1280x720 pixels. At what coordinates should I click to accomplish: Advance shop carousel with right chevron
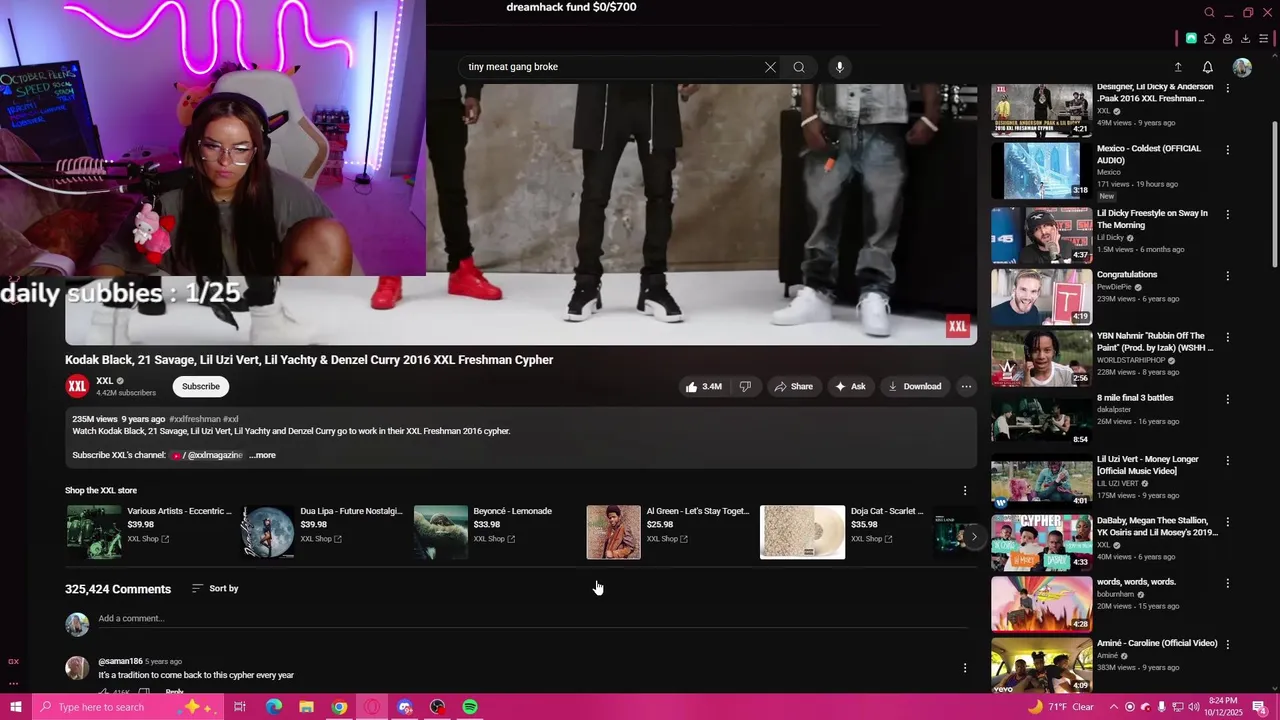974,537
